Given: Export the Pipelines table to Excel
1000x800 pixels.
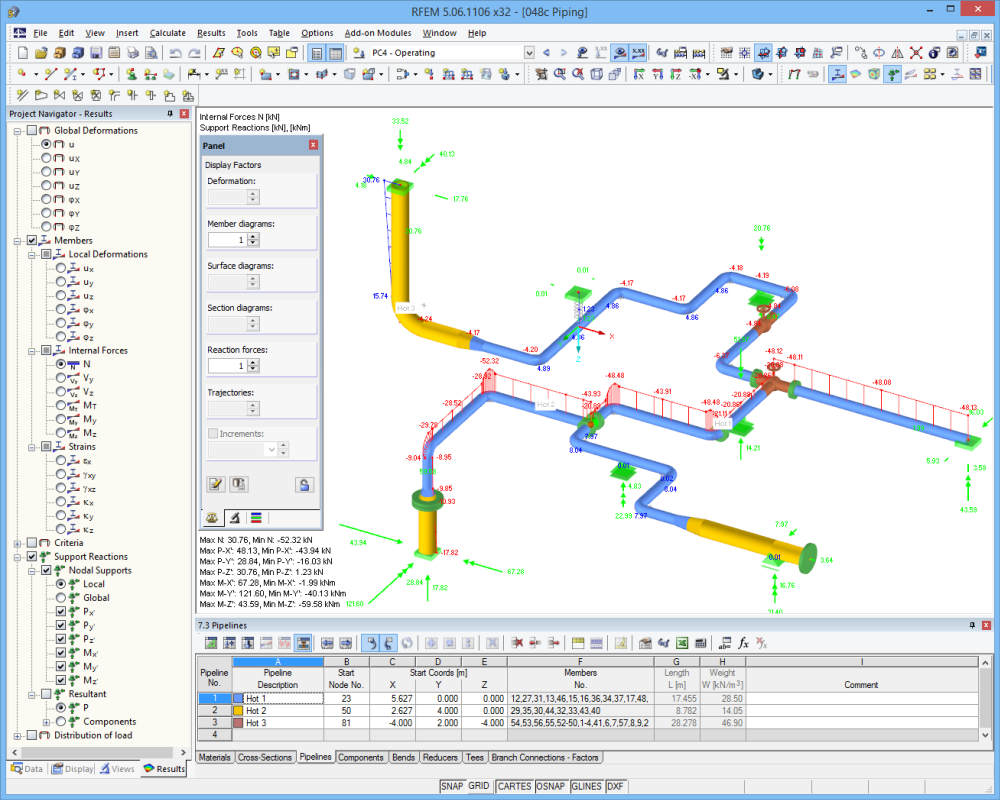Looking at the screenshot, I should (682, 643).
